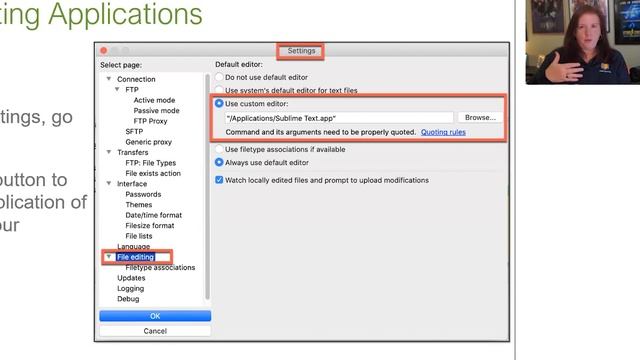Collapse the Interface tree node

tap(109, 183)
